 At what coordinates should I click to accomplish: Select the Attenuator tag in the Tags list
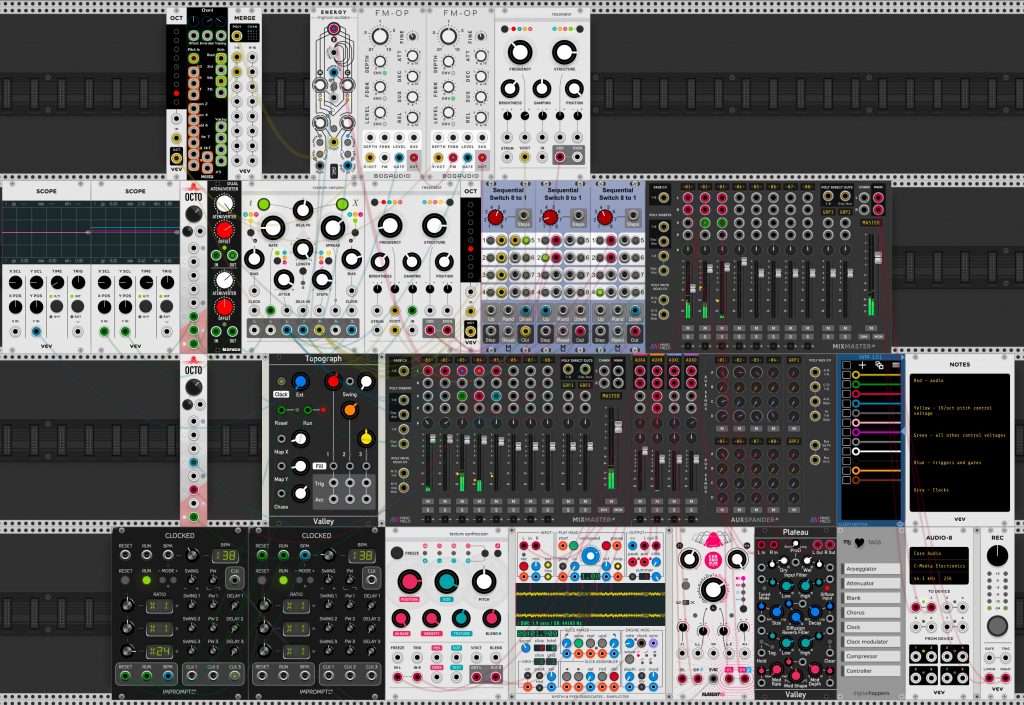point(871,583)
